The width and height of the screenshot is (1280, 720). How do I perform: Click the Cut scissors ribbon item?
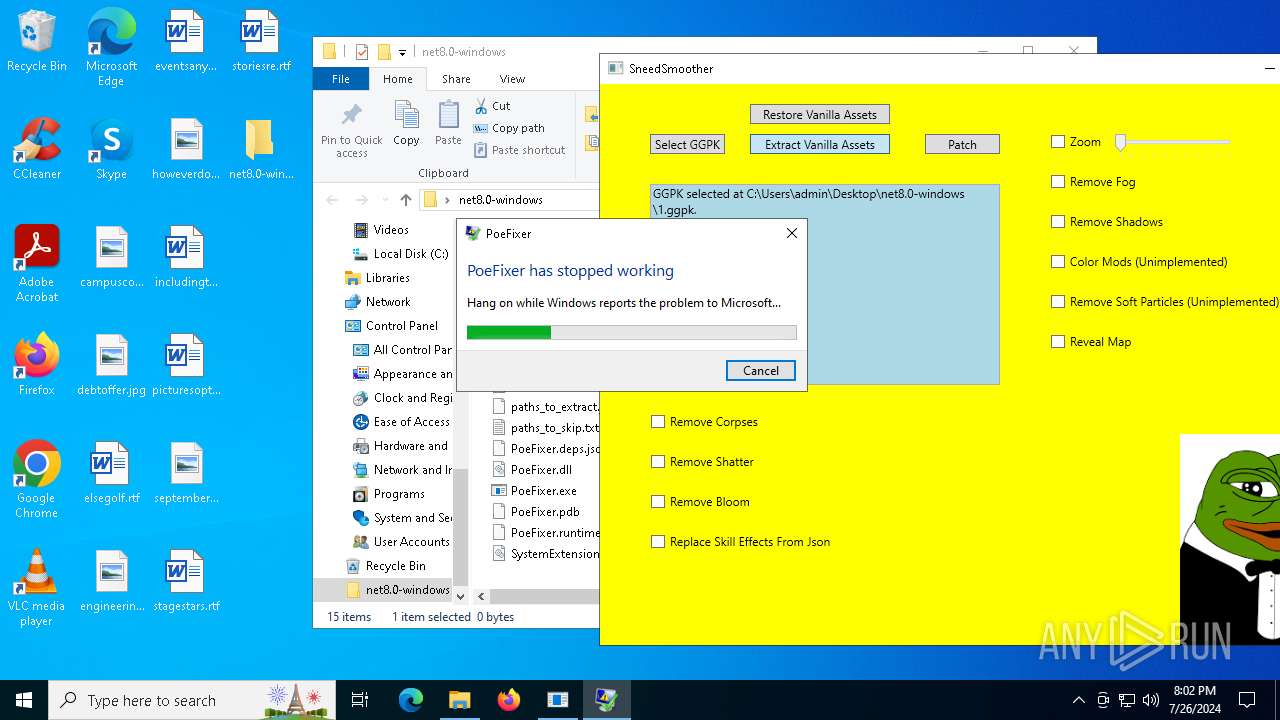(x=492, y=106)
